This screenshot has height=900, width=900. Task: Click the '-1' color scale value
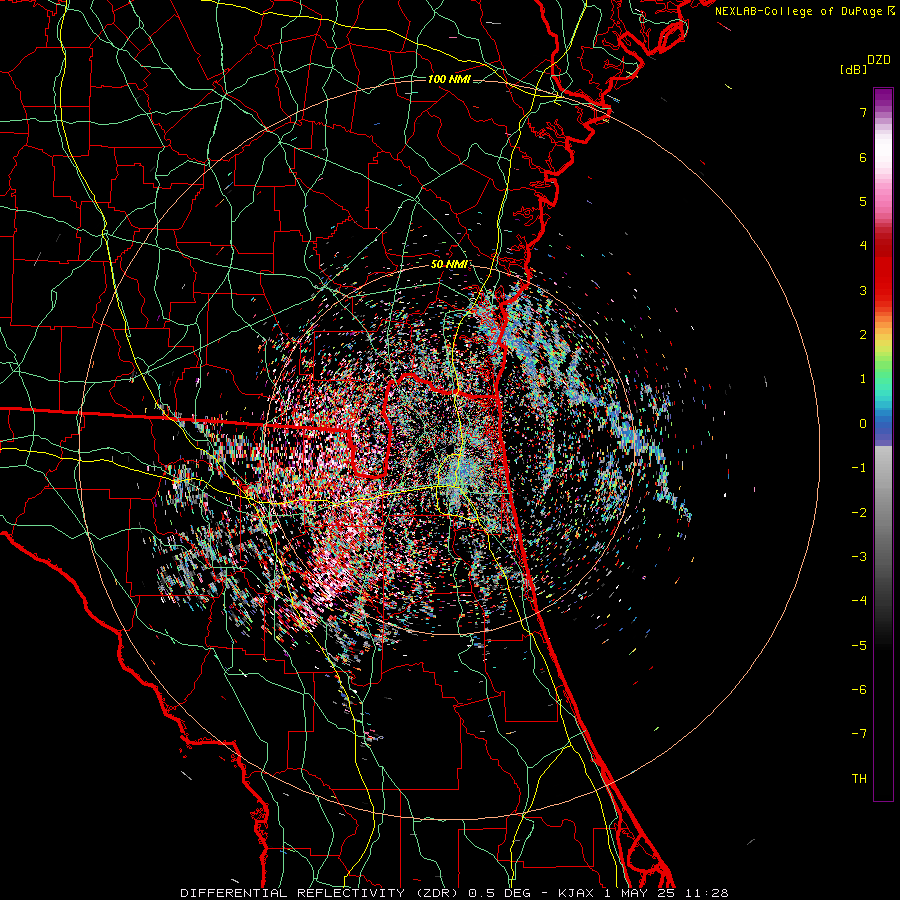click(x=859, y=468)
